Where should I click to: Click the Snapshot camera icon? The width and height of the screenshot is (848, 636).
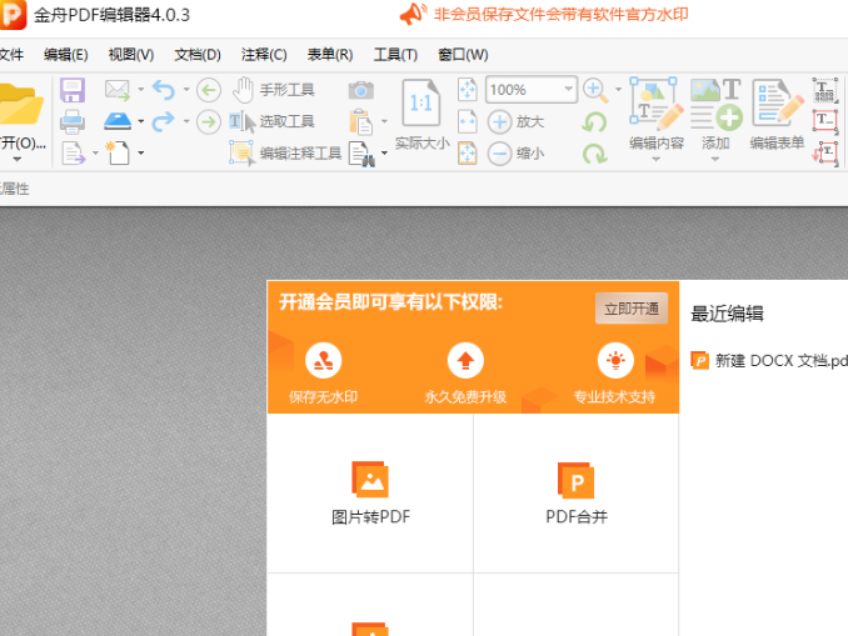(x=361, y=90)
